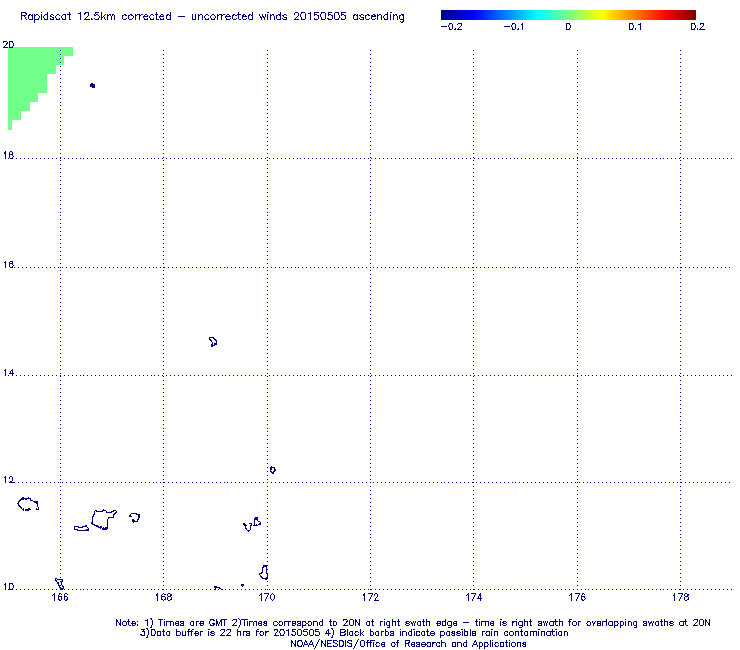Screen dimensions: 740x650
Task: Click the note line about Times are GMT
Action: coord(413,623)
